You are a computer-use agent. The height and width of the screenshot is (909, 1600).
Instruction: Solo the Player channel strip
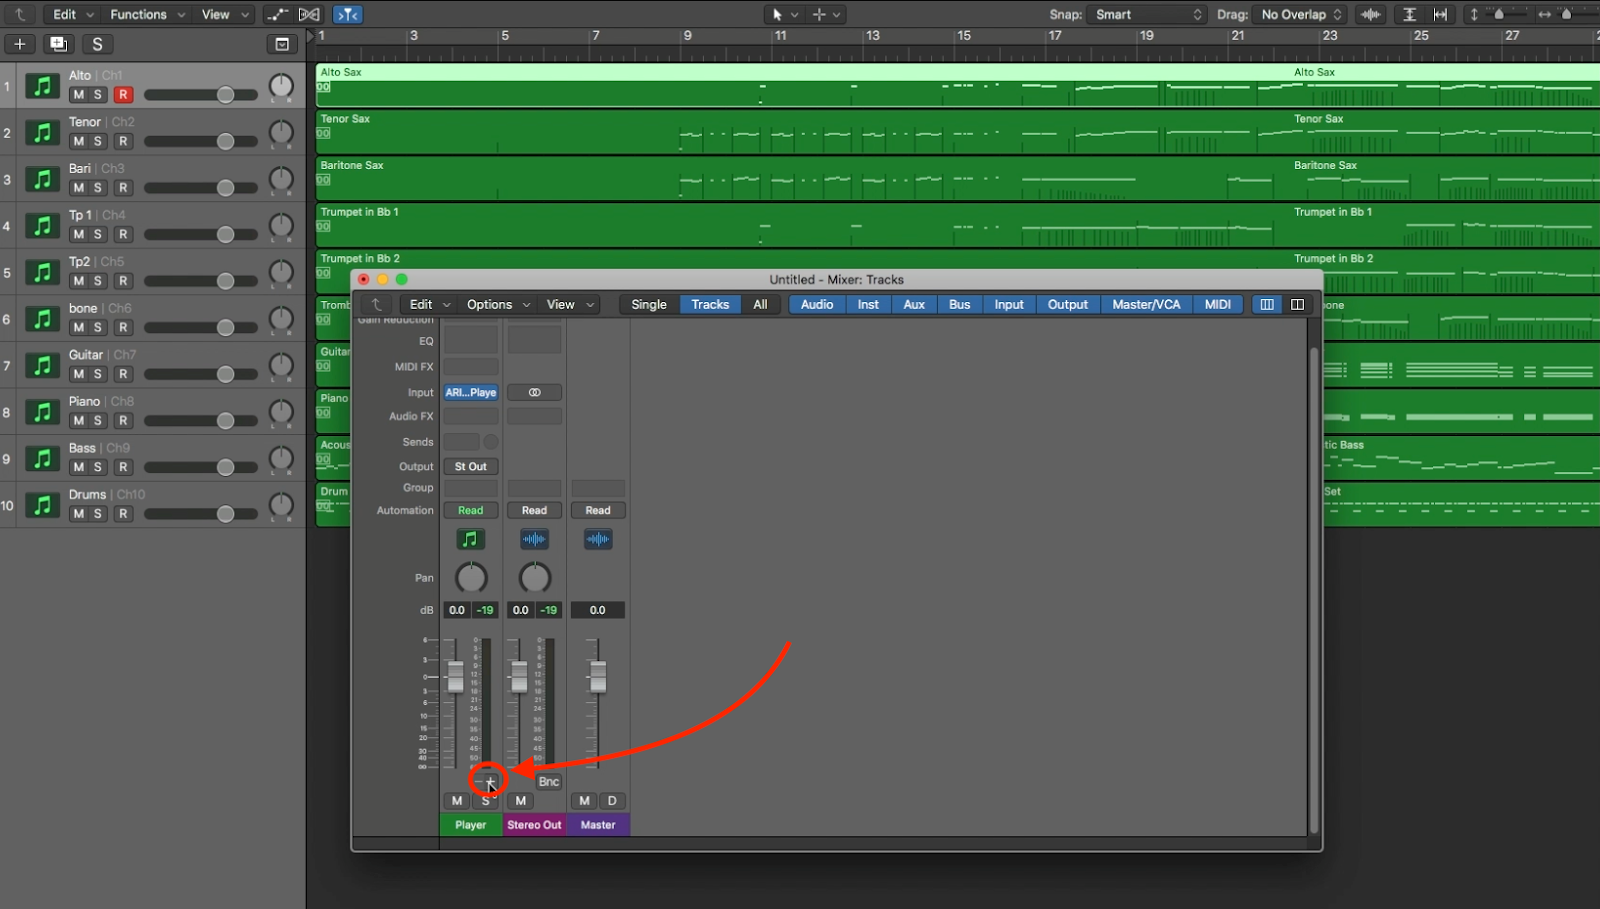coord(485,801)
